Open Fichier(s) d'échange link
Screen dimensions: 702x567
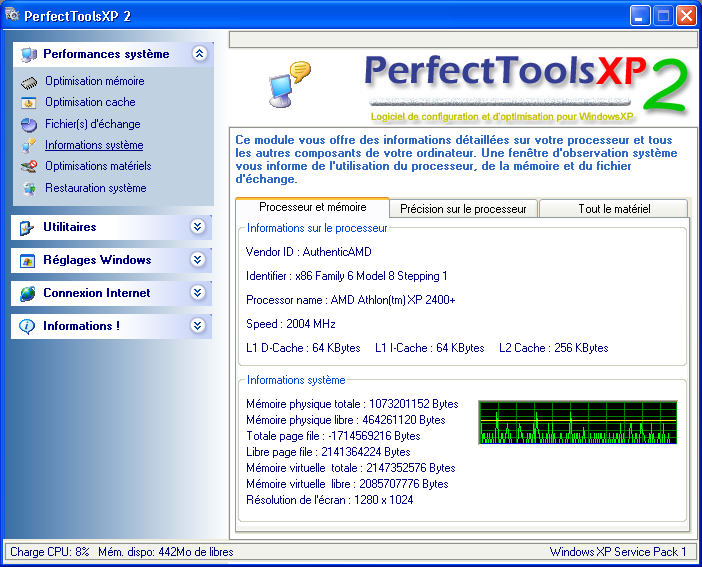(93, 124)
